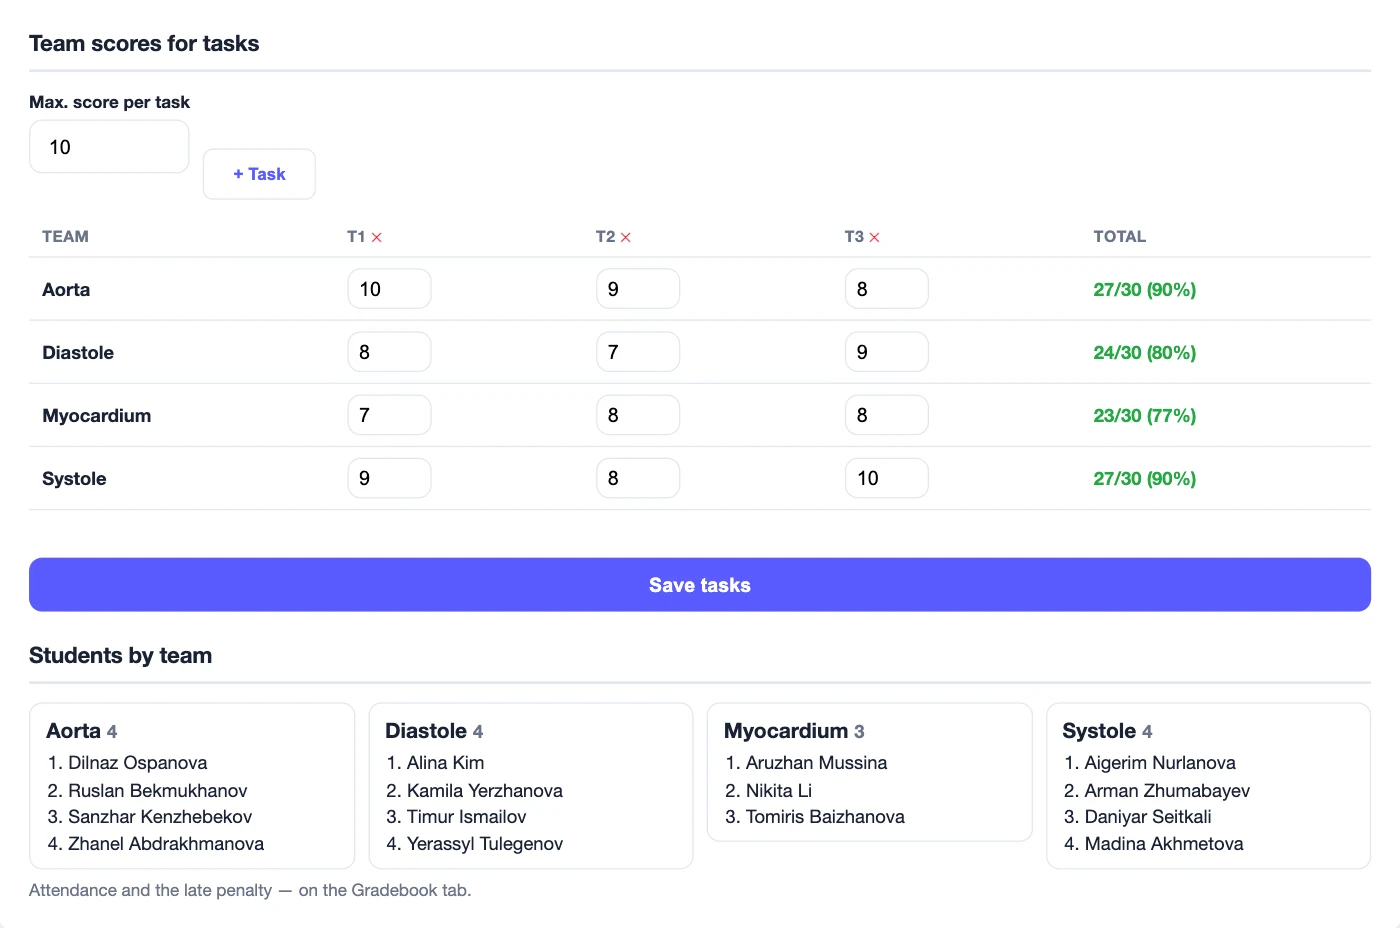Click the Gradebook tab attendance note
Viewport: 1400px width, 928px height.
point(250,890)
